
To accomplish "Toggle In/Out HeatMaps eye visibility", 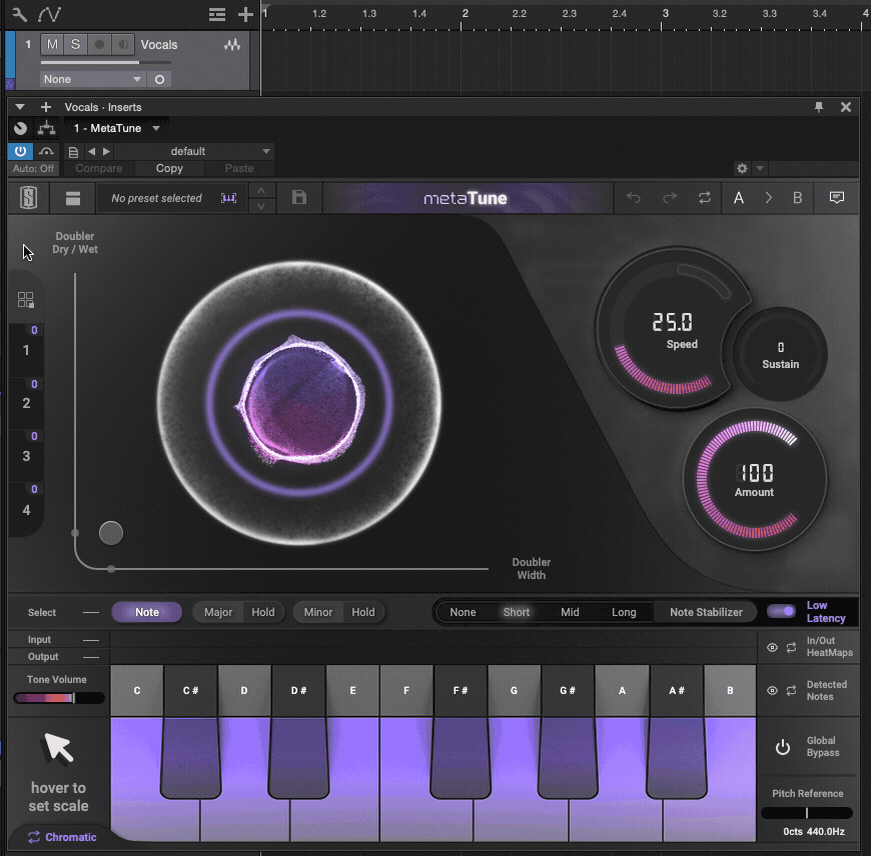I will [x=772, y=647].
